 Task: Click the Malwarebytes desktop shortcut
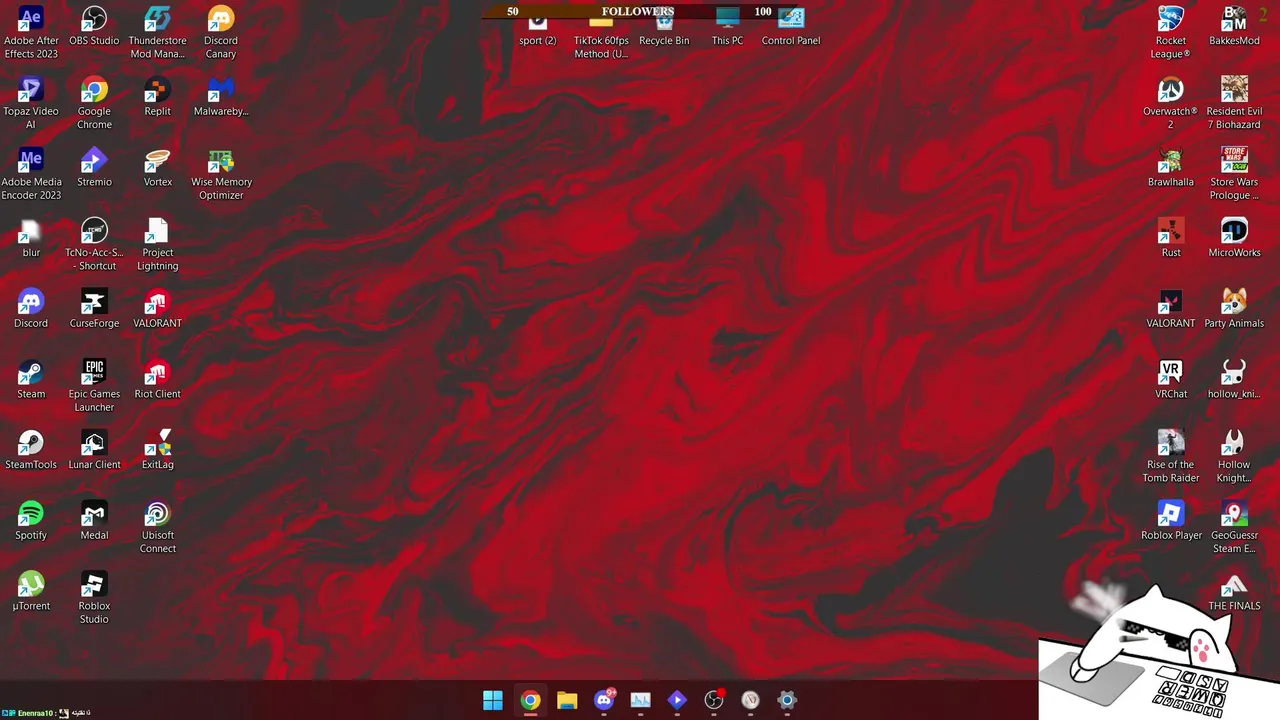pyautogui.click(x=221, y=96)
